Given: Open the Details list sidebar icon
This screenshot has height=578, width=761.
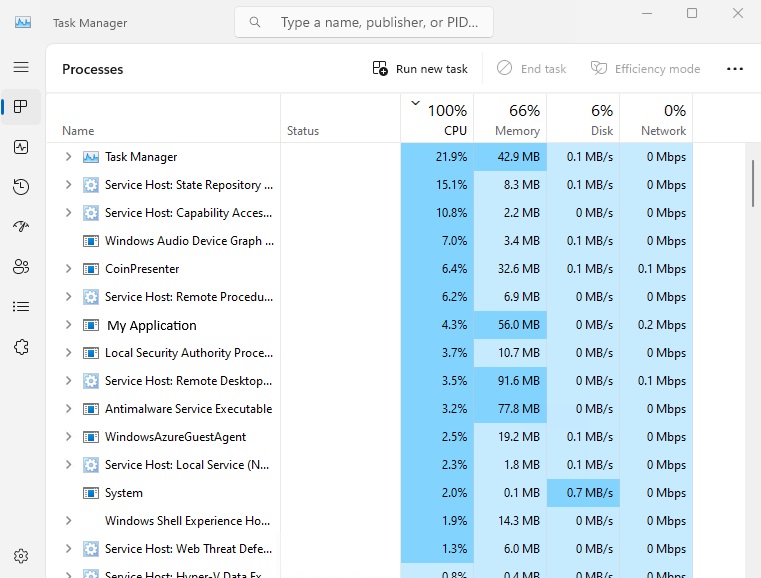Looking at the screenshot, I should 21,306.
